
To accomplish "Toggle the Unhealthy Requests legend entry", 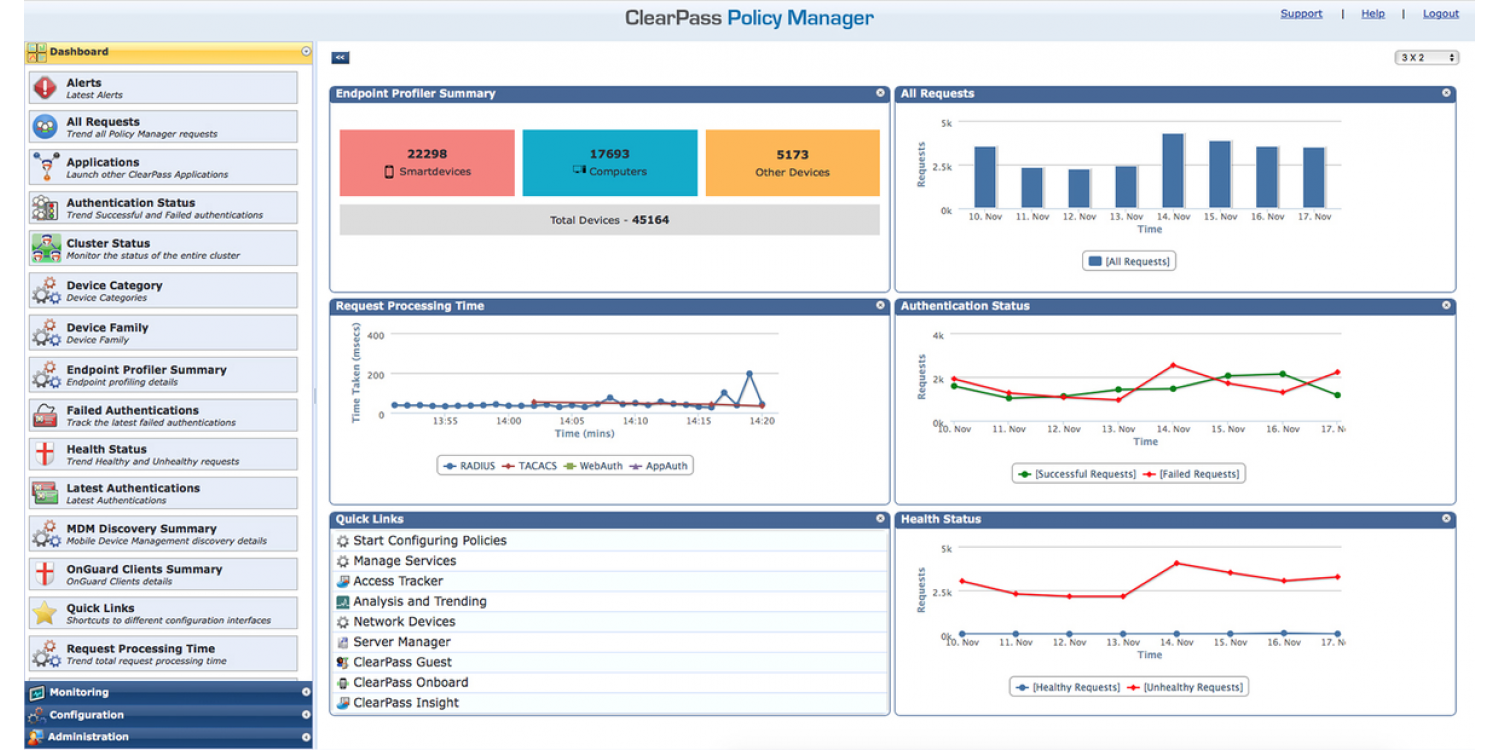I will tap(1184, 687).
